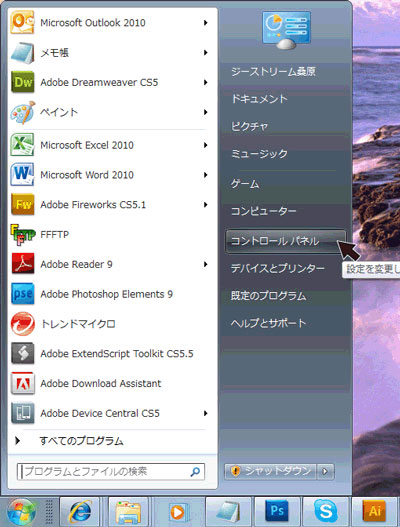Image resolution: width=400 pixels, height=527 pixels.
Task: Click すべてのプログラム
Action: 81,441
